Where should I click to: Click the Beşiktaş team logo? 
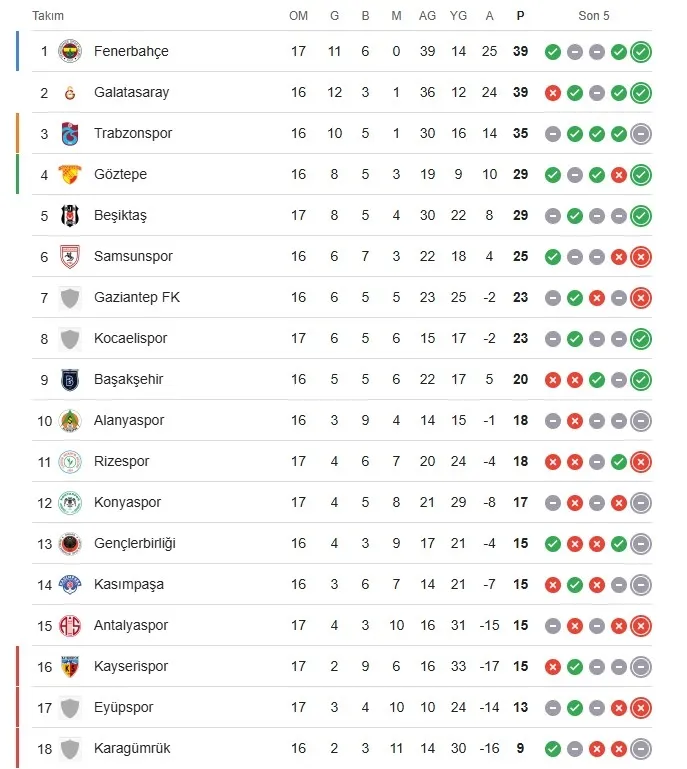click(70, 215)
